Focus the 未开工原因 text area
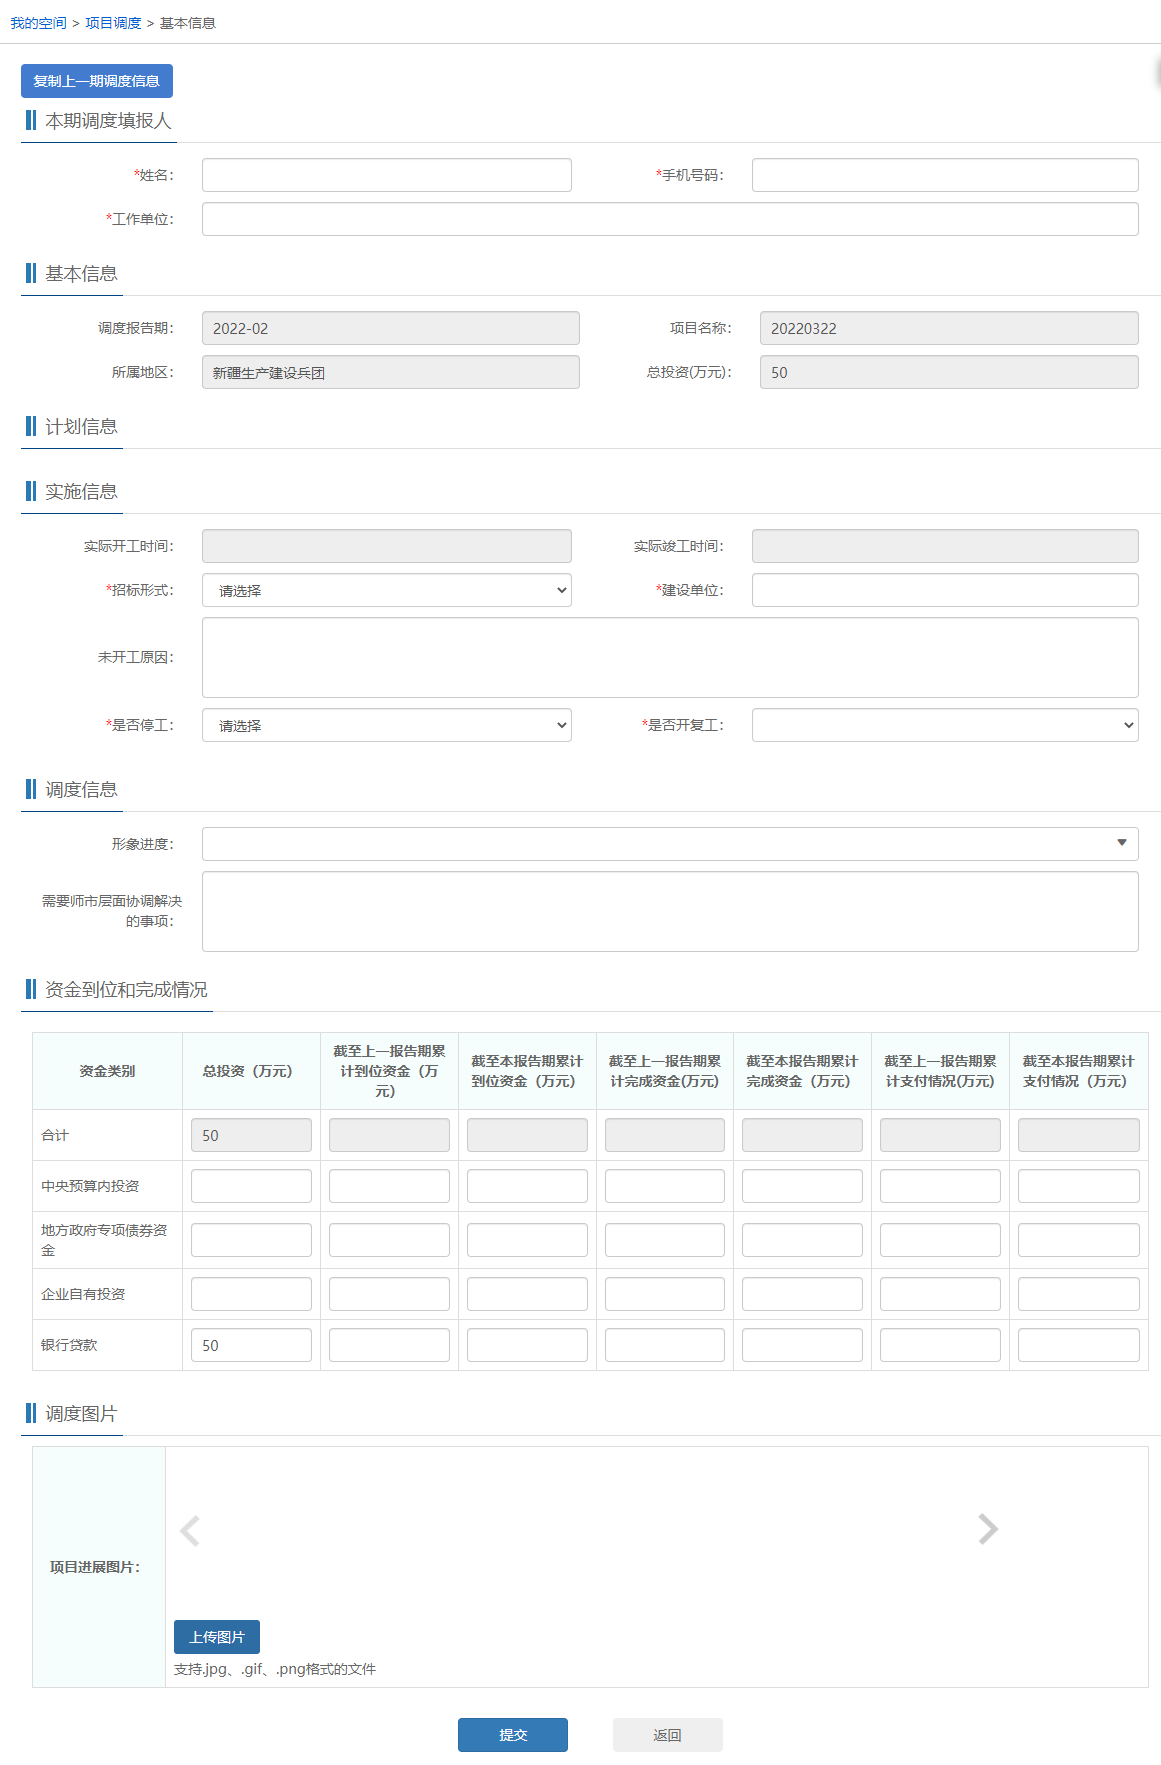The image size is (1161, 1765). point(669,657)
